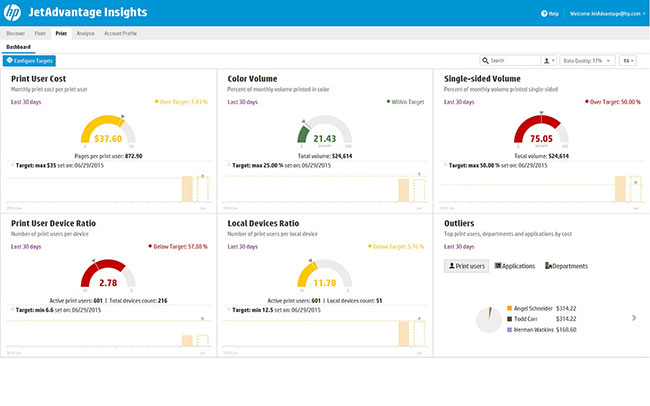Open the Print User Cost Last 30 days selector
Image resolution: width=650 pixels, height=406 pixels.
pos(26,102)
